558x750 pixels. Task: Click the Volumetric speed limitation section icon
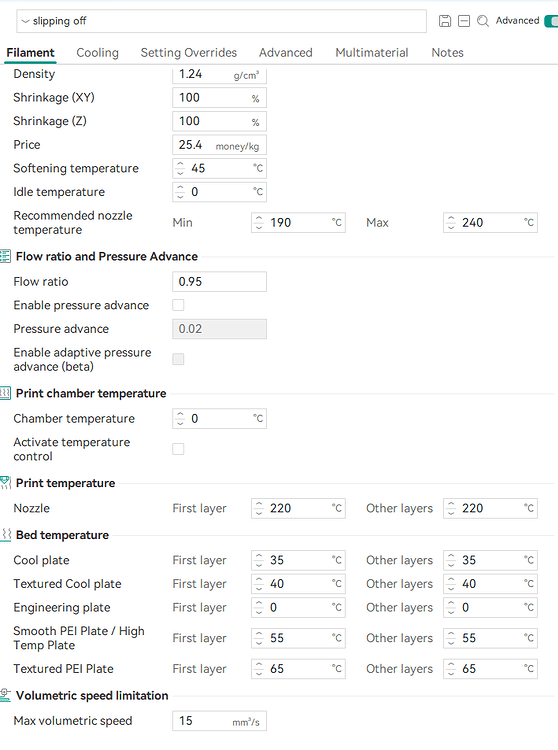(x=5, y=695)
